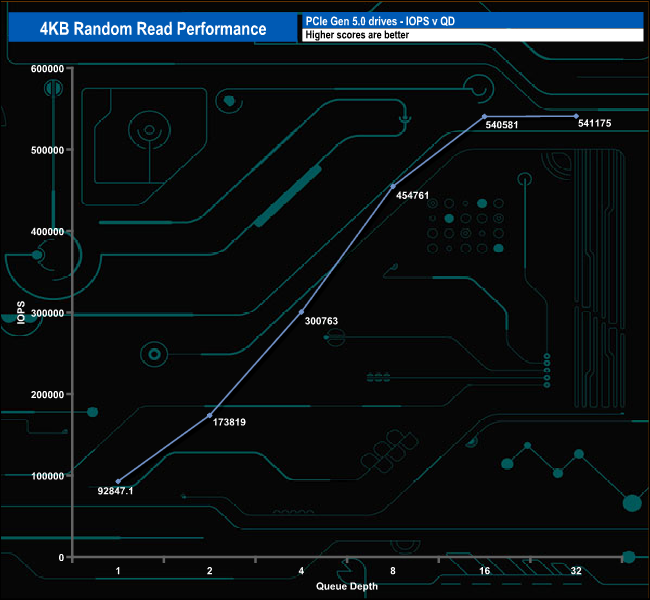Click the 540581 data label
The width and height of the screenshot is (650, 600).
tap(502, 126)
